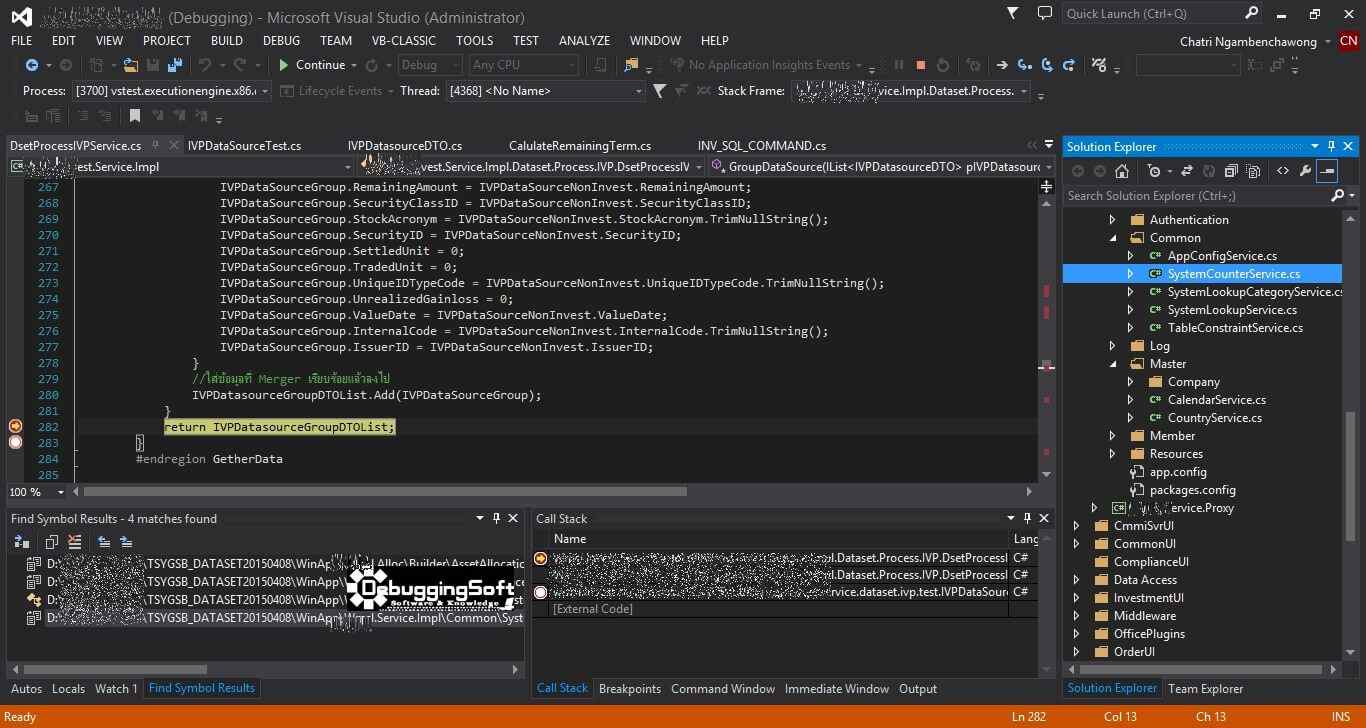The image size is (1366, 728).
Task: Click the Step Out icon
Action: pyautogui.click(x=1069, y=65)
